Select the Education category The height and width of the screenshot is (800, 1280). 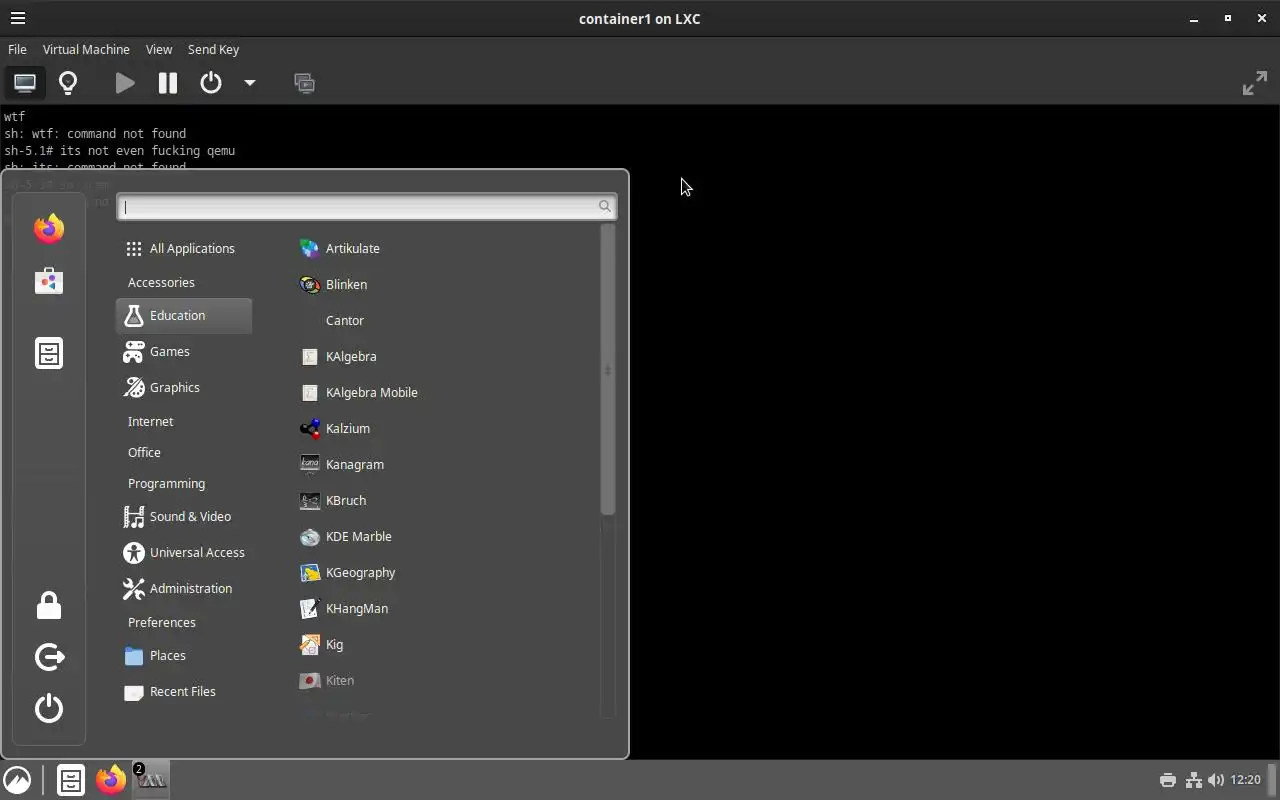(x=184, y=315)
